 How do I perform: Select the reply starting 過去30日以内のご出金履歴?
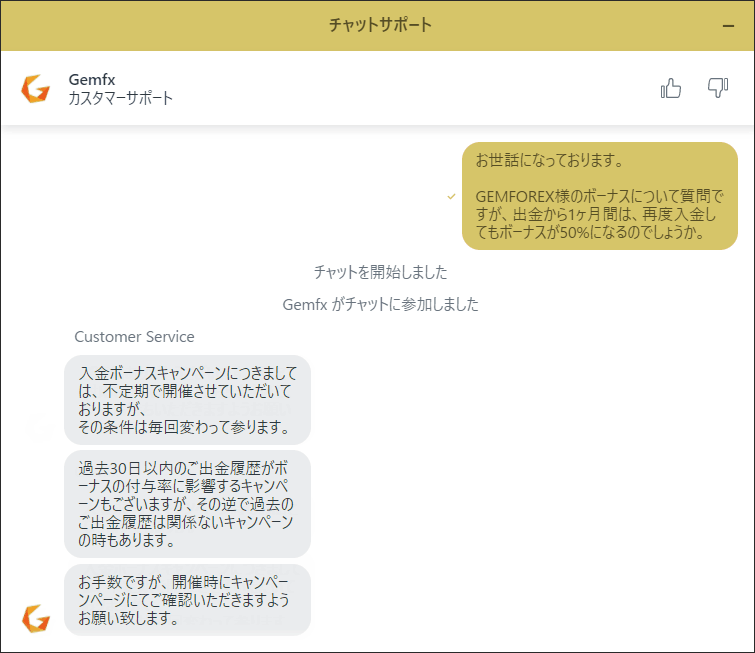[x=187, y=504]
